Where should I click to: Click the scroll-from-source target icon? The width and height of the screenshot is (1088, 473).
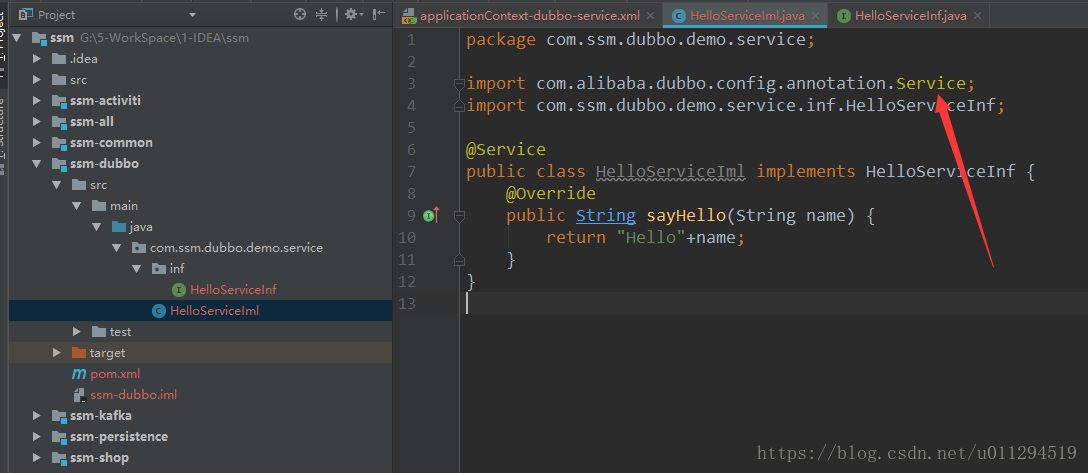(300, 14)
